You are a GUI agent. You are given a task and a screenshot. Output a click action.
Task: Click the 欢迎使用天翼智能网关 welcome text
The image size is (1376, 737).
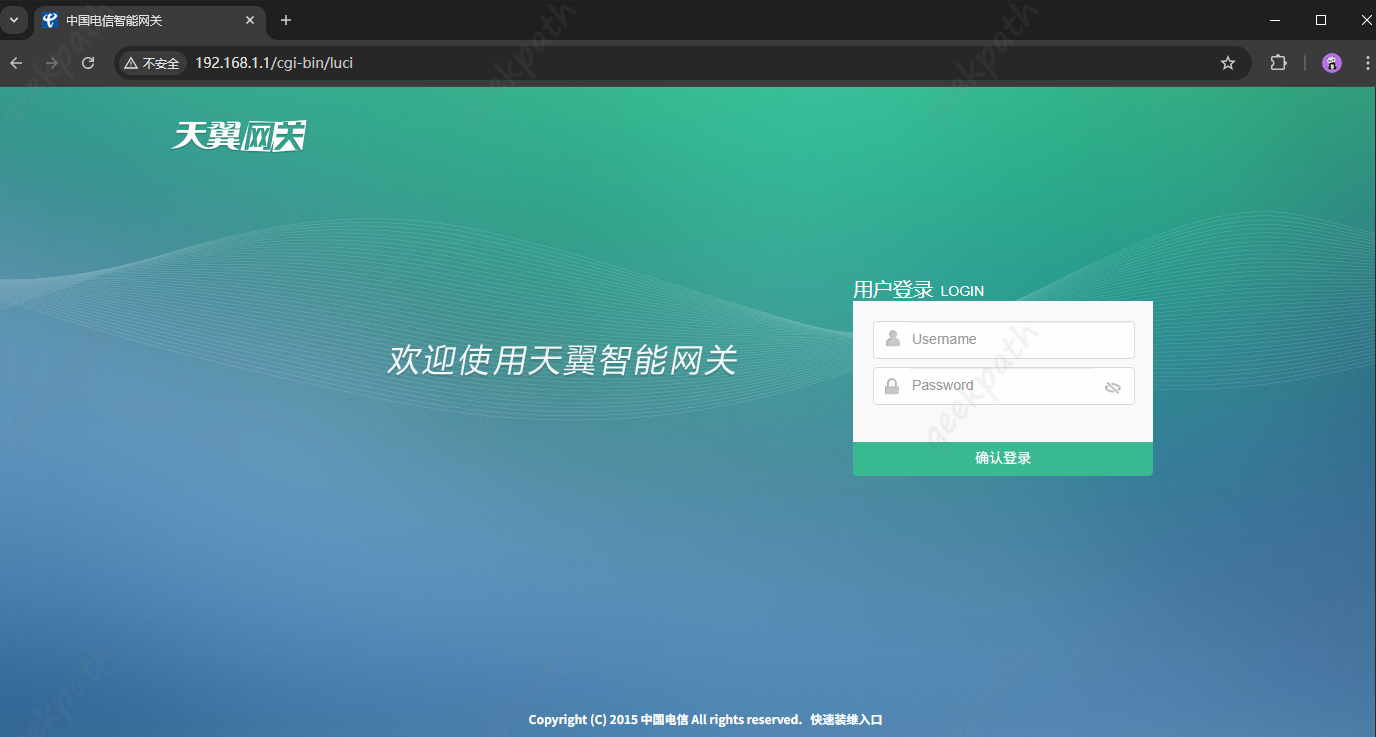tap(563, 361)
